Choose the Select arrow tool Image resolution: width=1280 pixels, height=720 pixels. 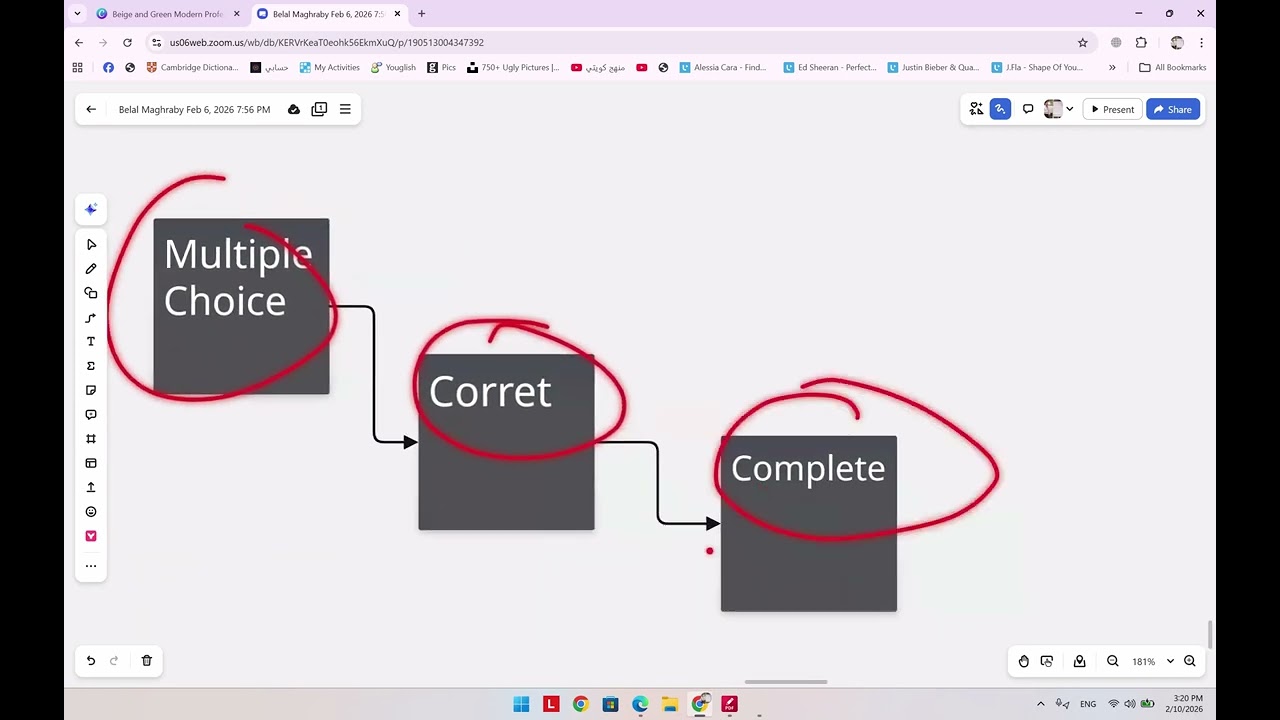coord(91,244)
